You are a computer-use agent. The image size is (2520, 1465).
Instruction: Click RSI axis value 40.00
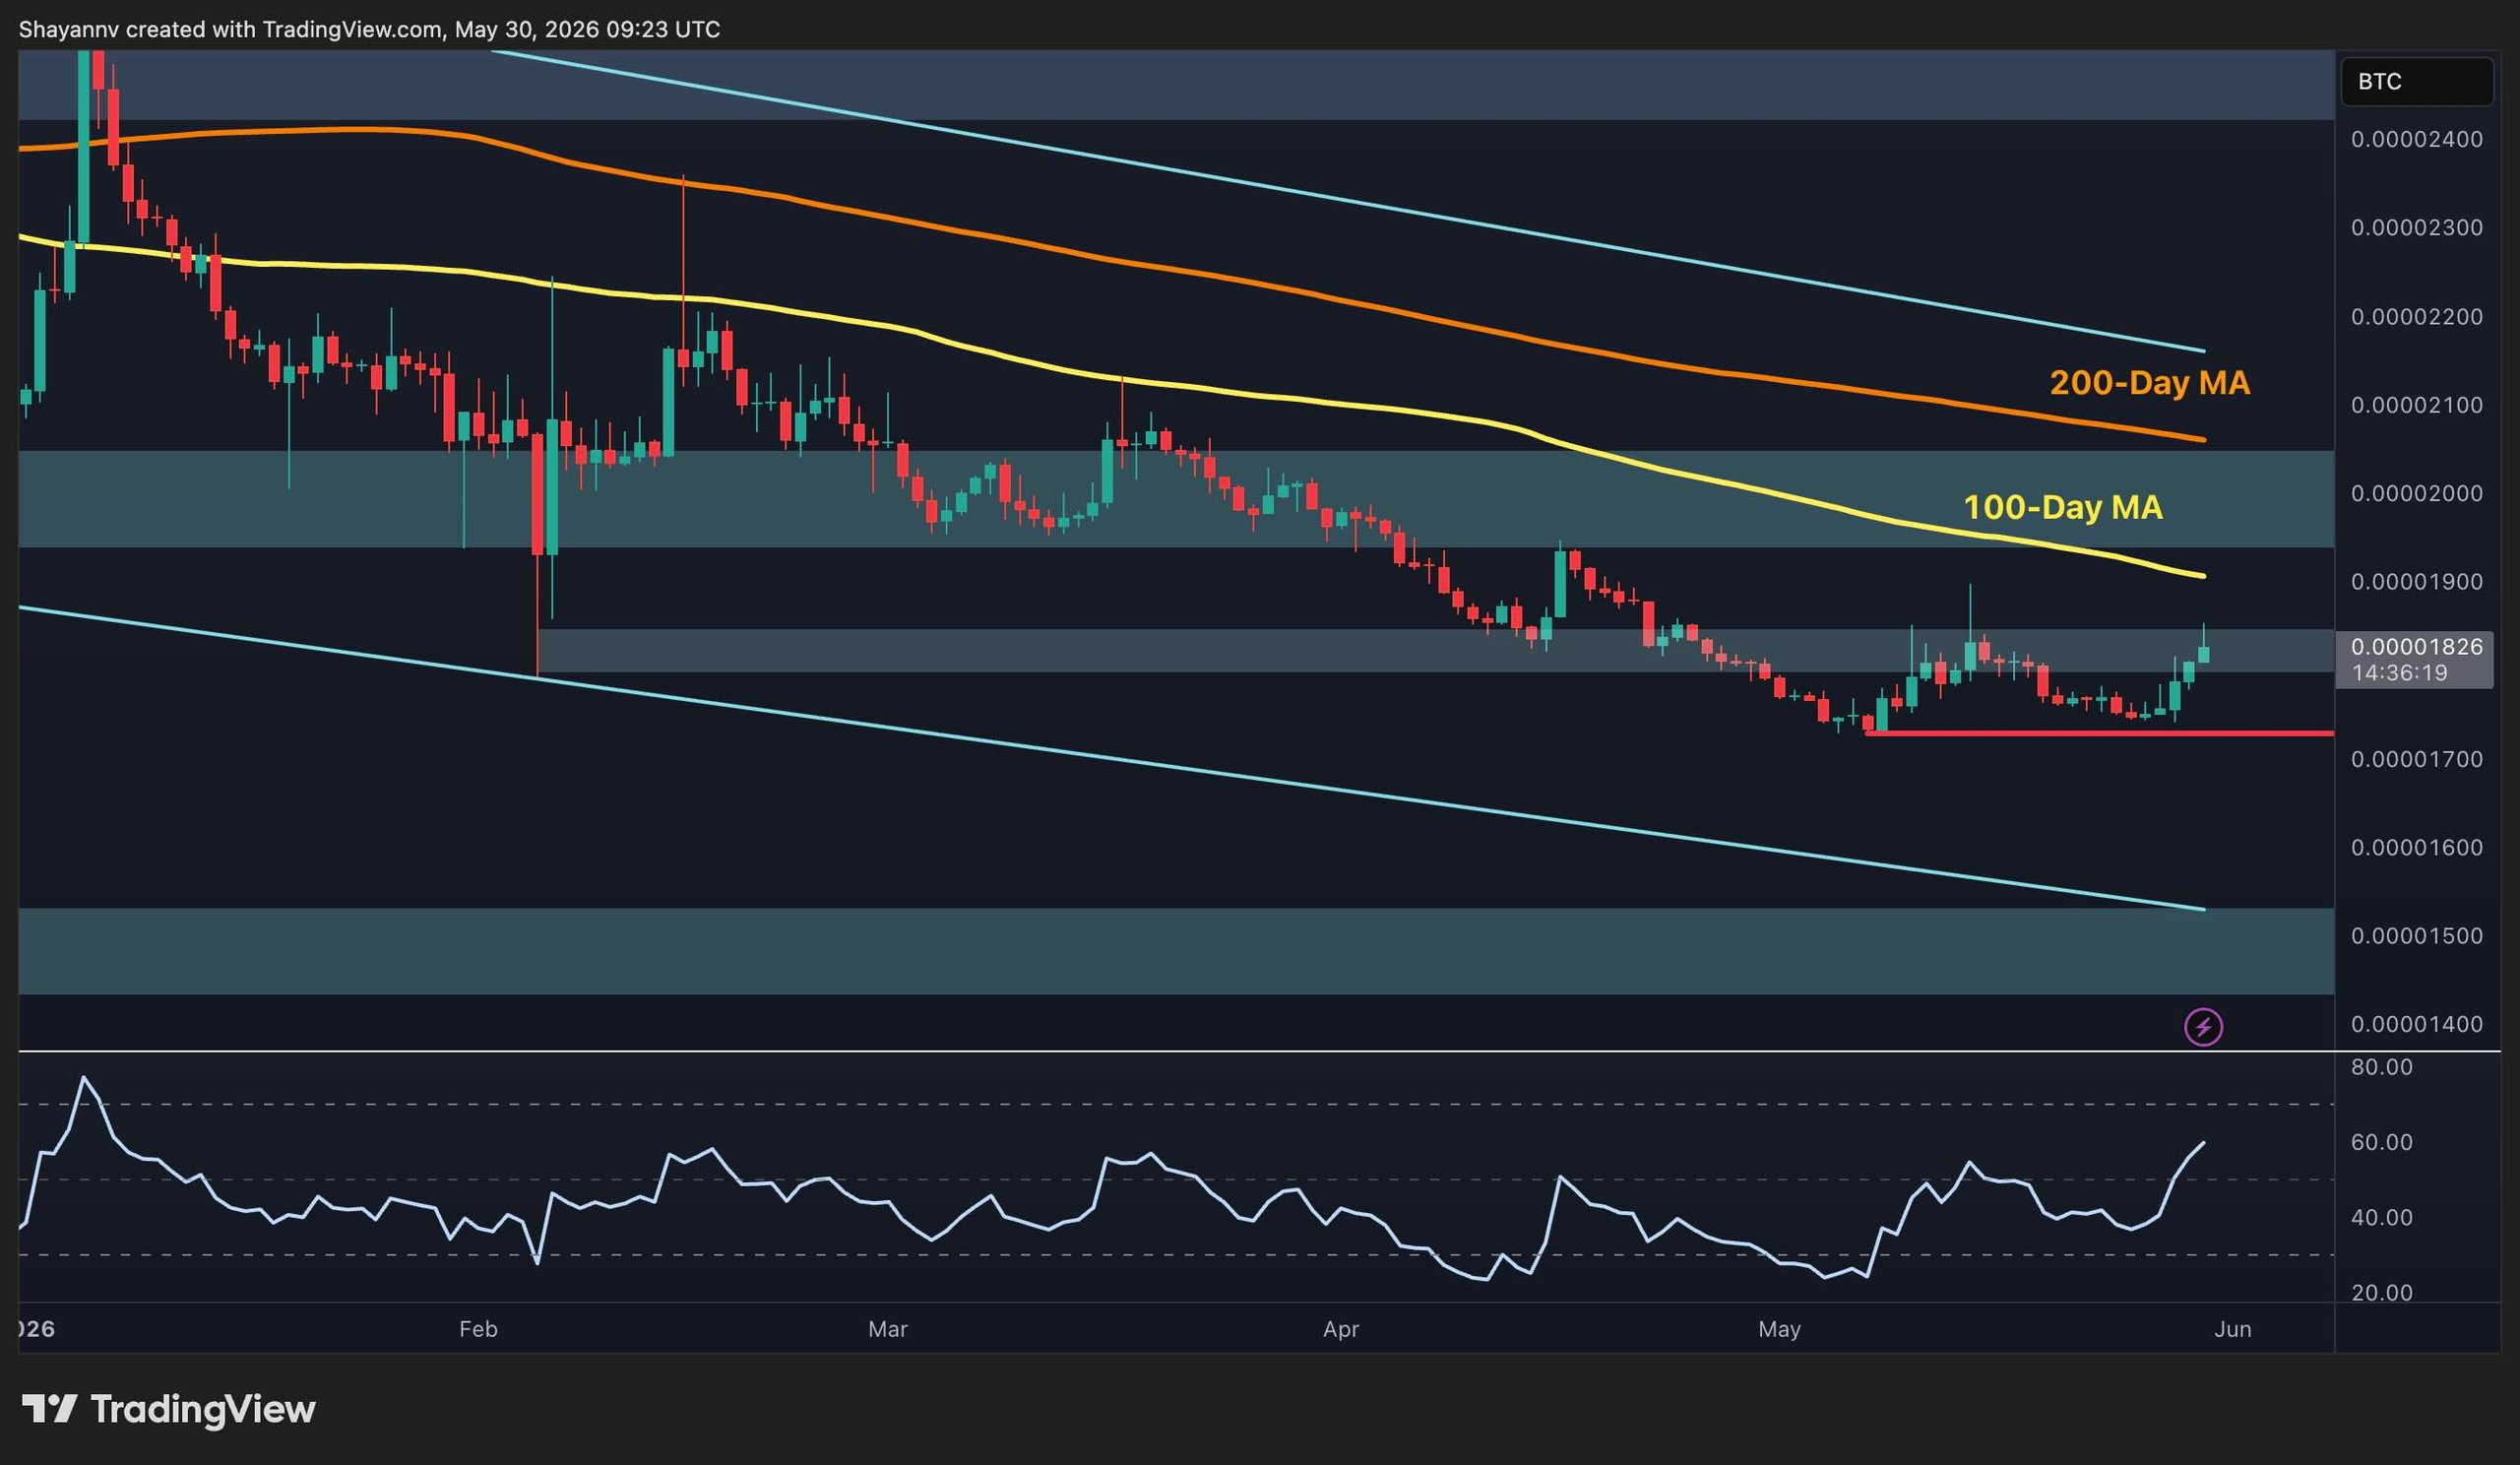coord(2381,1217)
